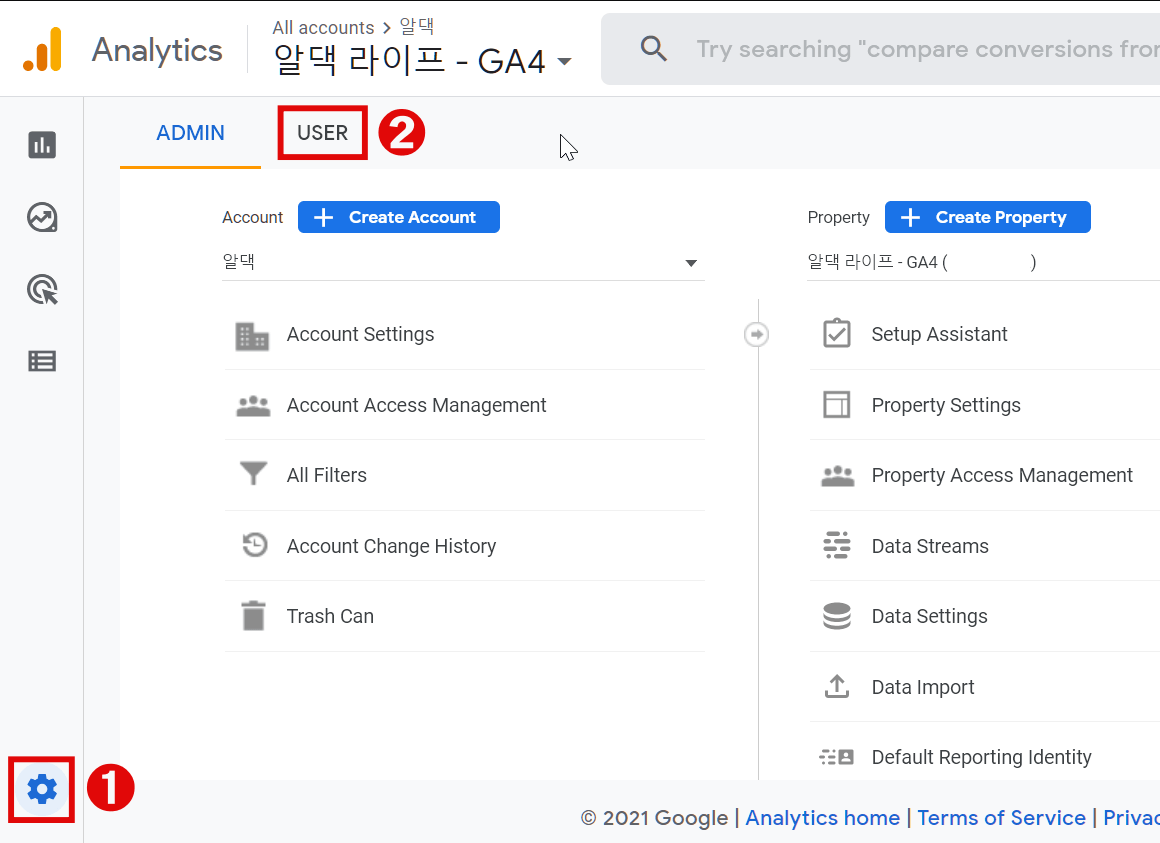
Task: Click the Create Property button
Action: [988, 217]
